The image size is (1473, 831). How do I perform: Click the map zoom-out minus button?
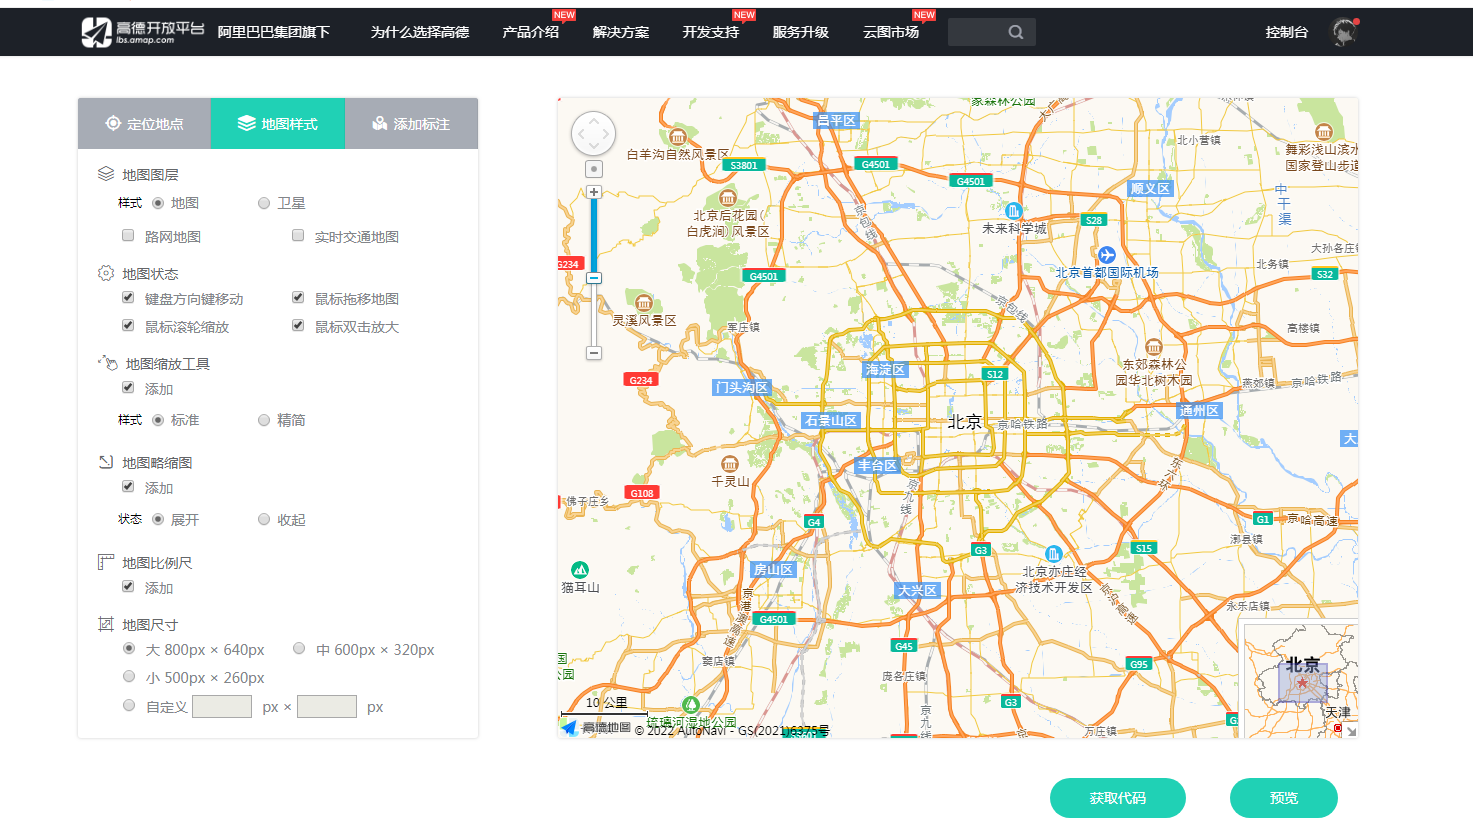pyautogui.click(x=594, y=353)
